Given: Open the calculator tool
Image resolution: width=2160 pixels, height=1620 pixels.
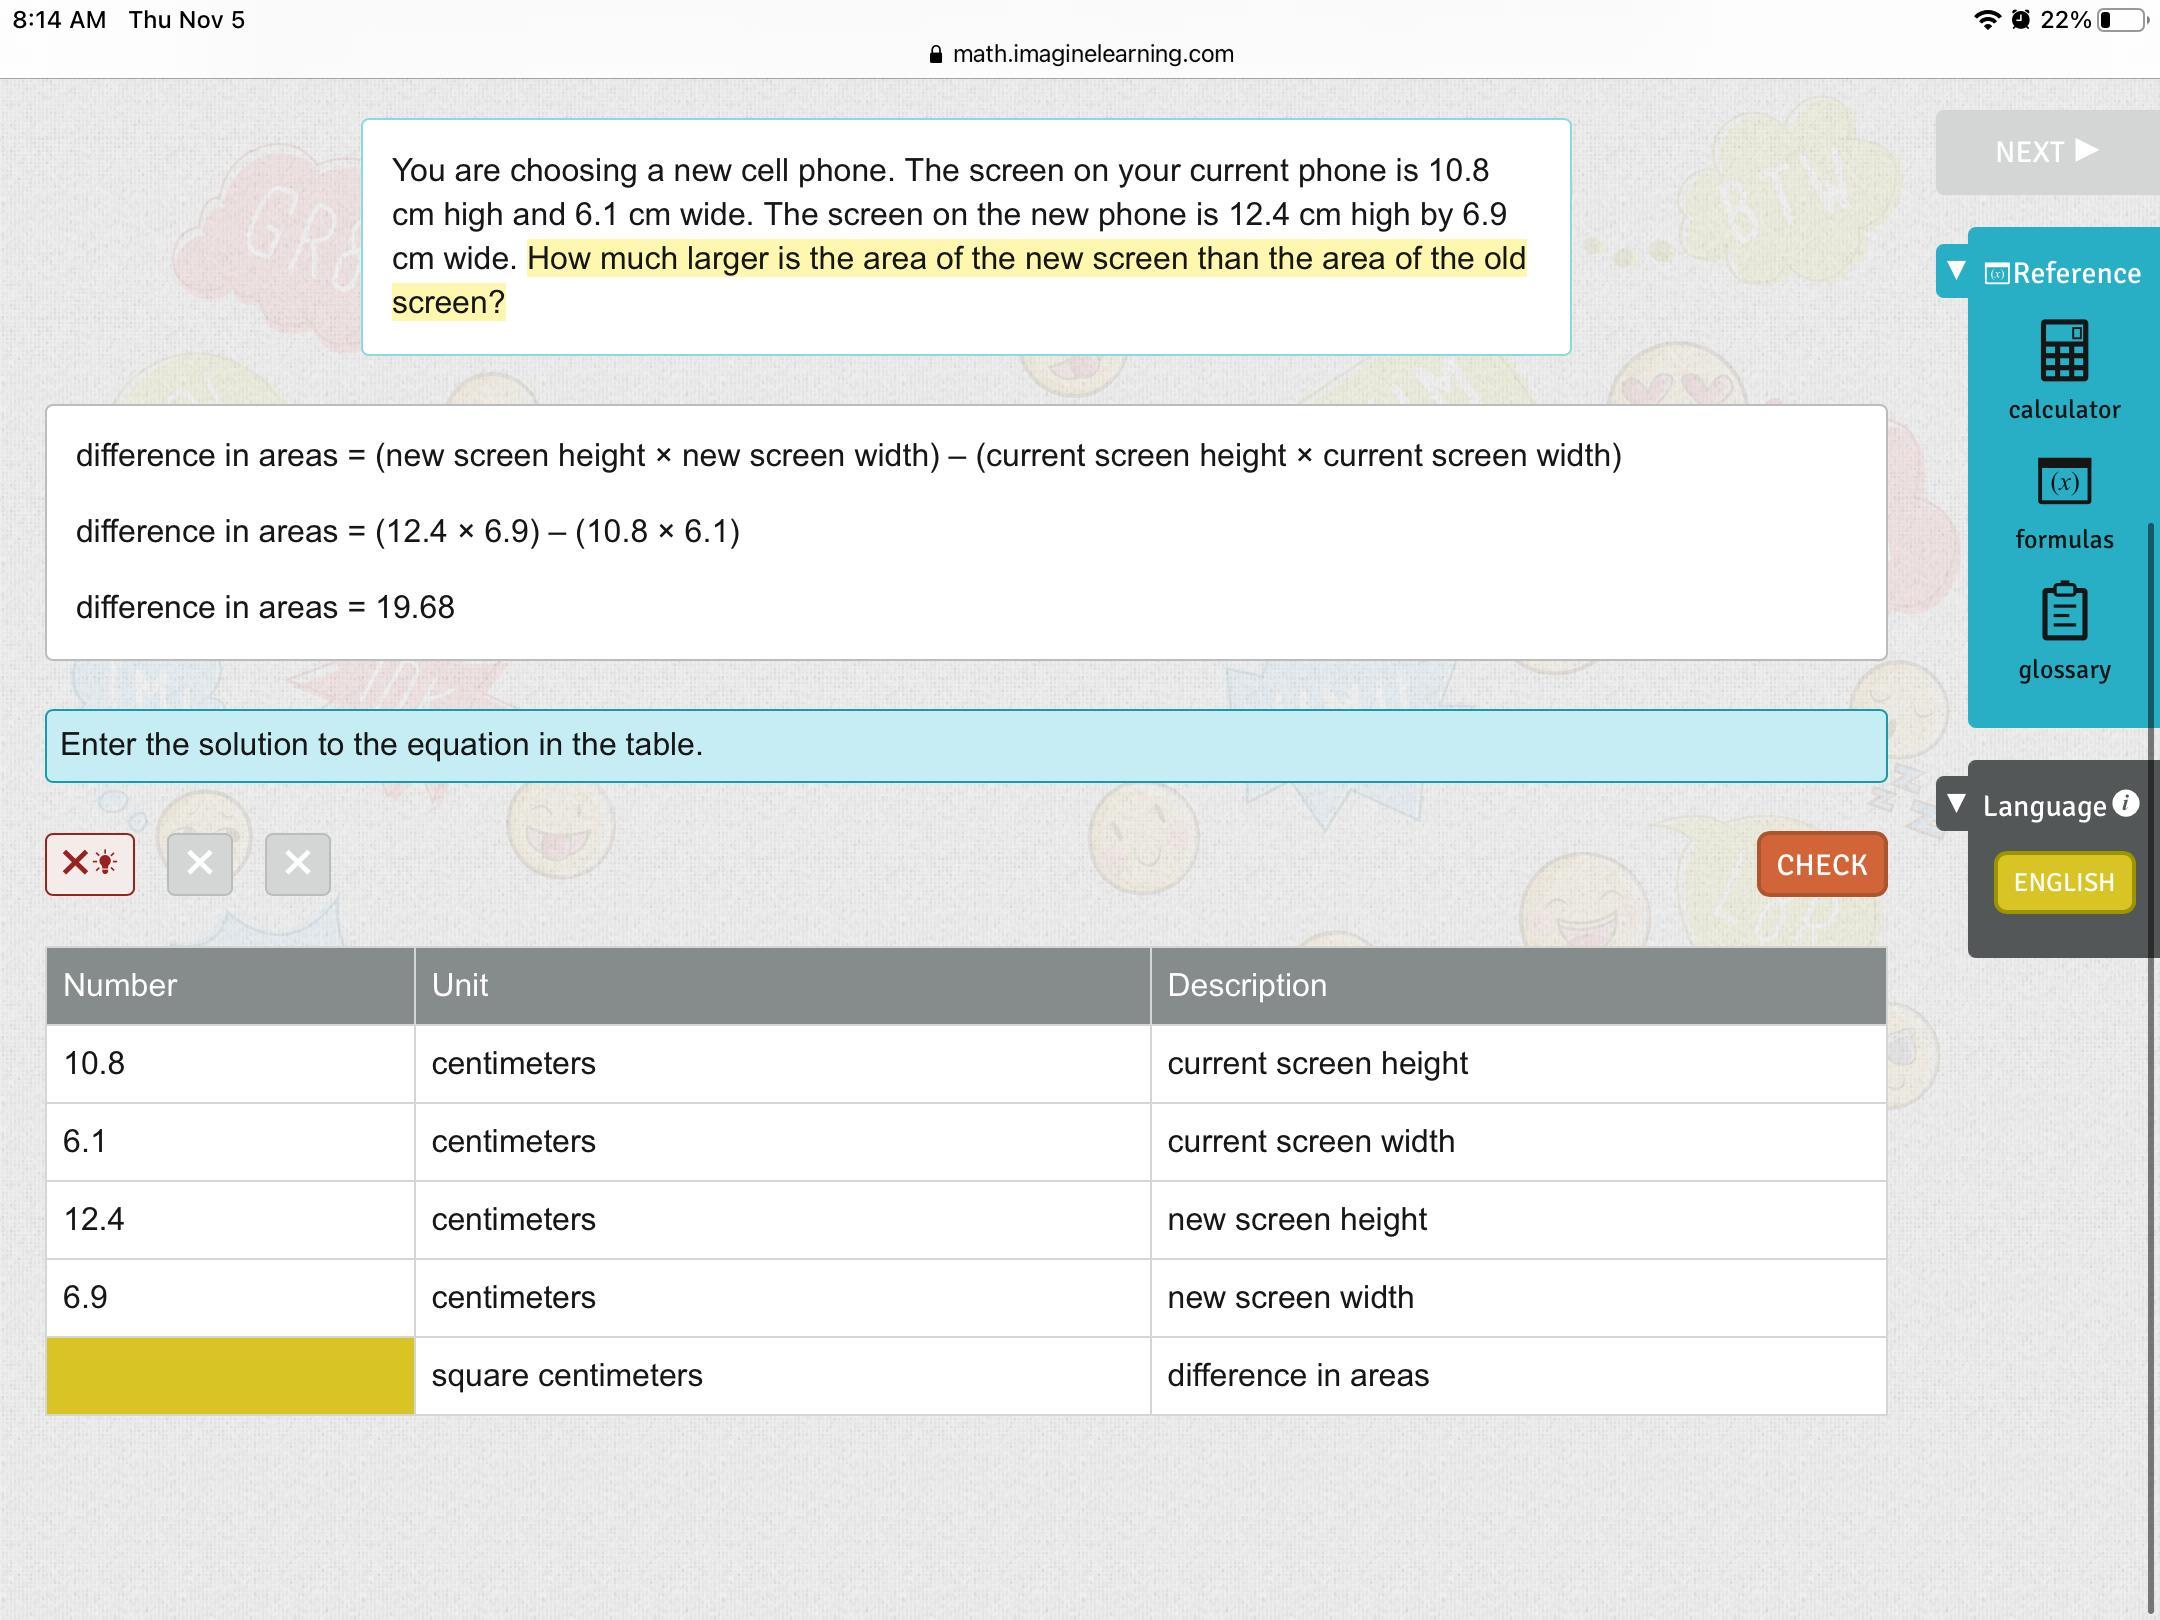Looking at the screenshot, I should coord(2063,352).
